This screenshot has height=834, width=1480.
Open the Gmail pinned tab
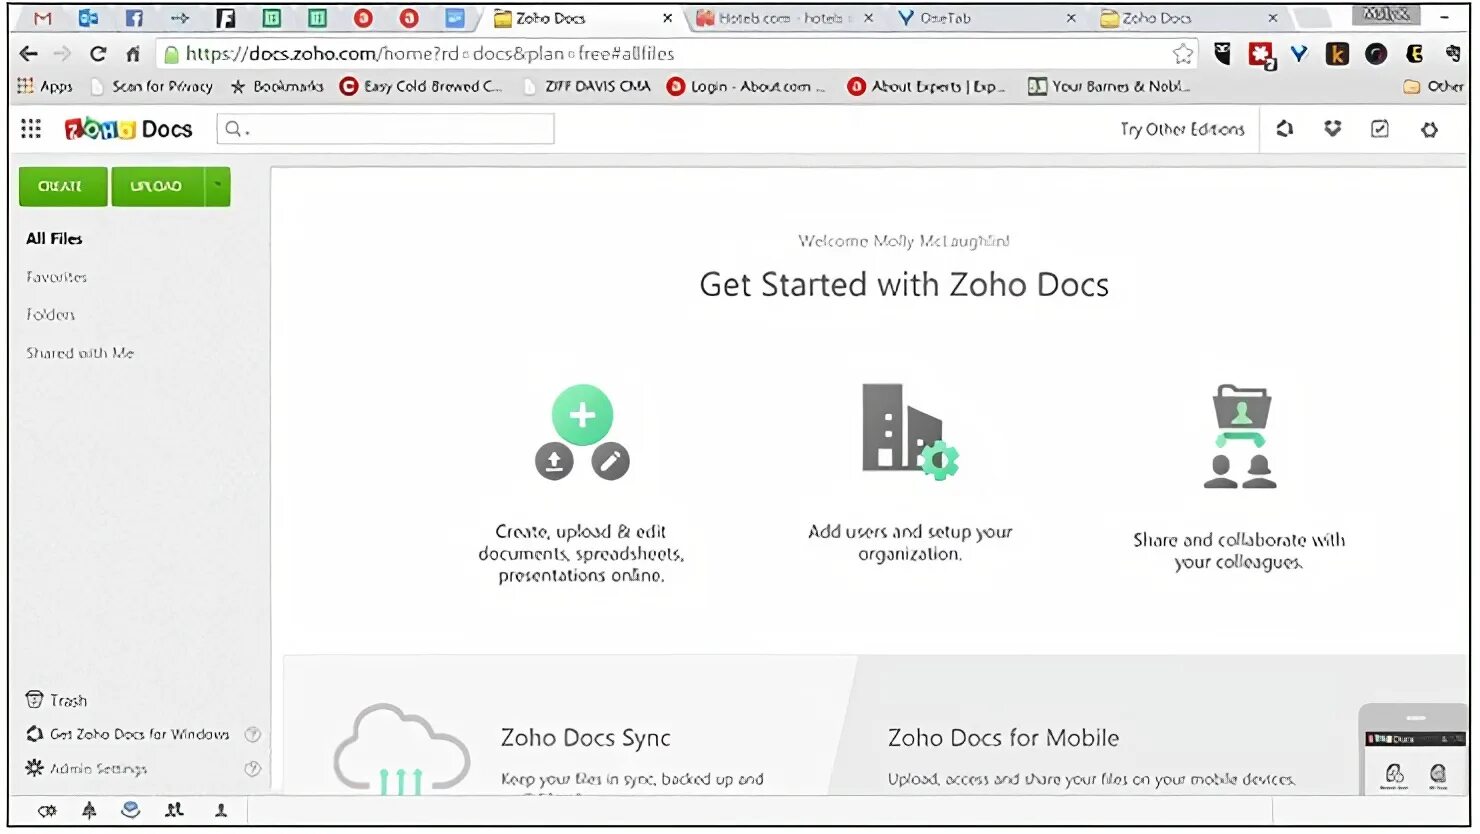(x=42, y=18)
